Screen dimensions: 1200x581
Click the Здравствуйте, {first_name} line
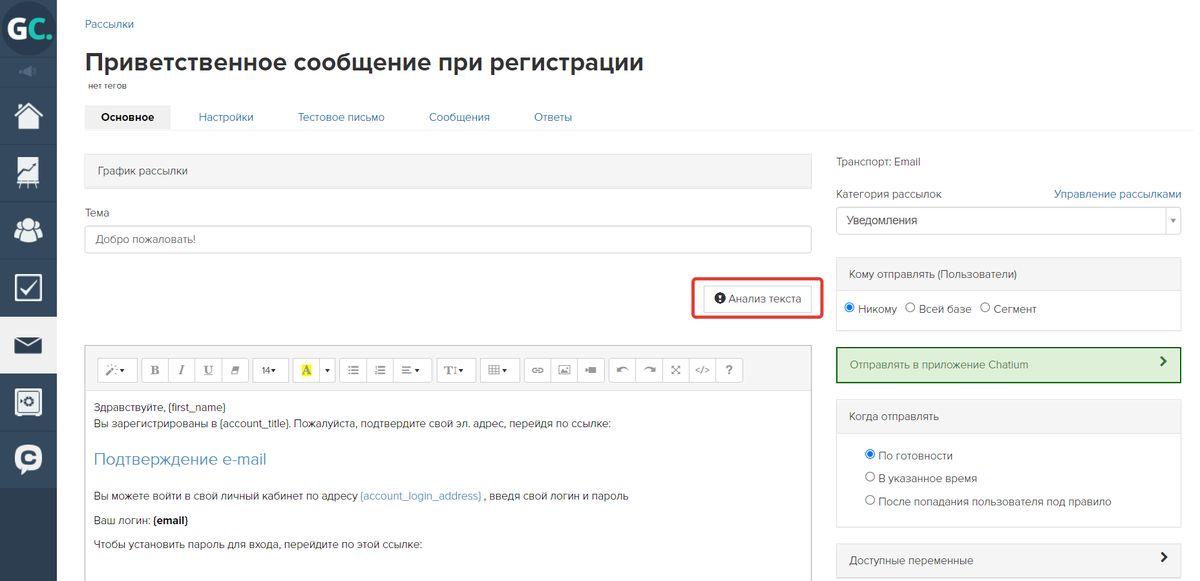160,407
